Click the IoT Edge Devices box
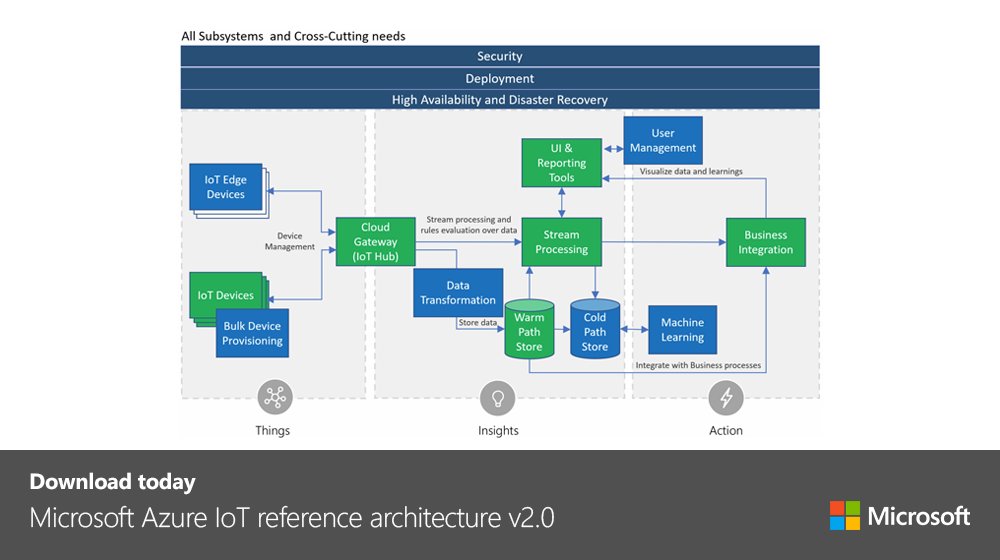 [226, 187]
